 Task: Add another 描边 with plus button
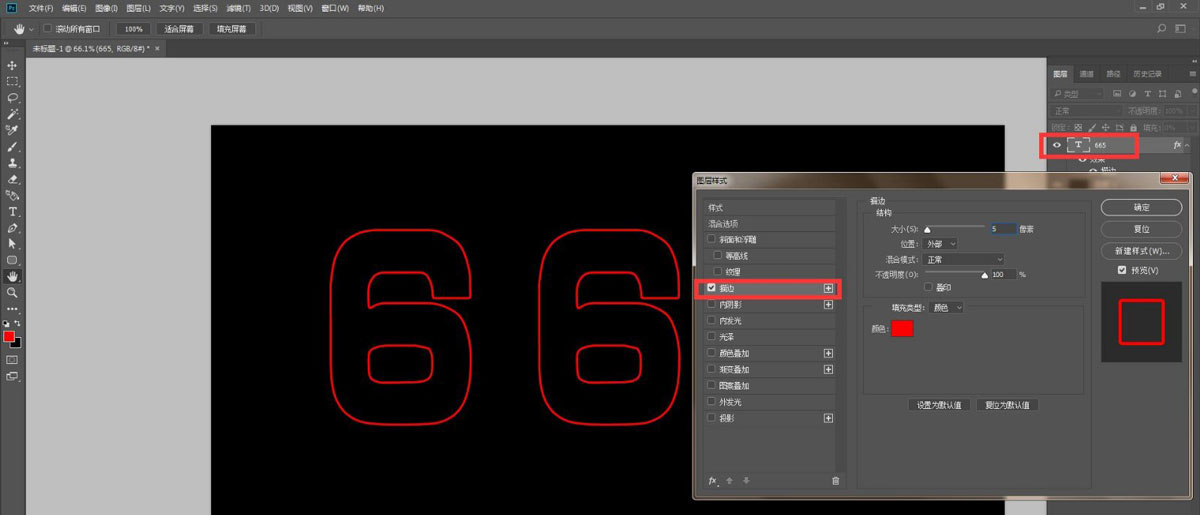(828, 288)
